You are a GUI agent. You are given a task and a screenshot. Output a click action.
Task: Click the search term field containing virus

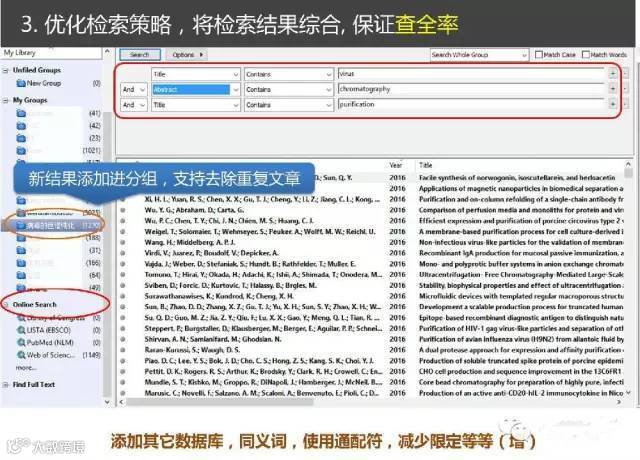point(471,74)
